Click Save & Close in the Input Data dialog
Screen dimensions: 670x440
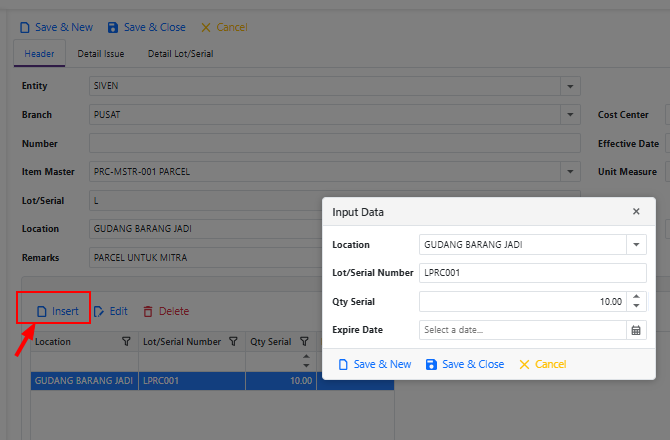pos(465,364)
